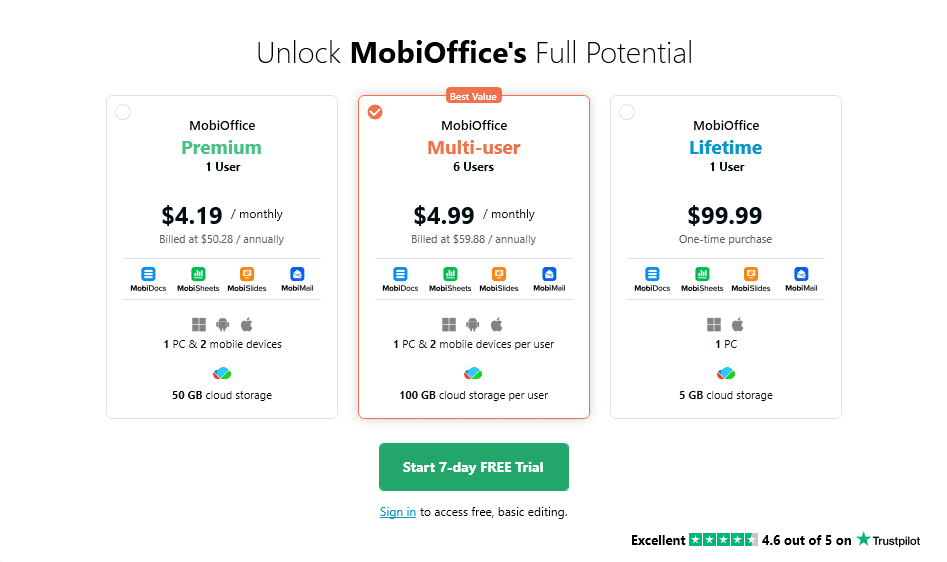Click the MobiSlides icon in Multi-user plan

tap(499, 274)
